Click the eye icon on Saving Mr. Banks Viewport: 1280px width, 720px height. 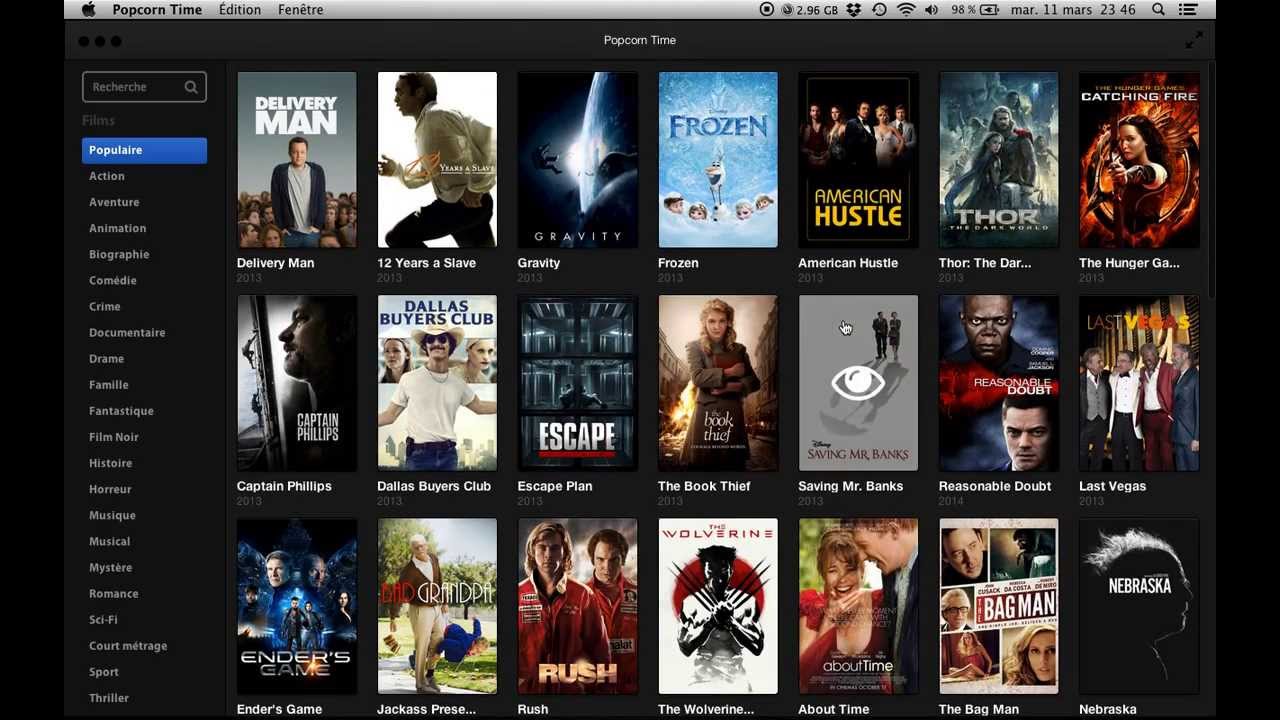pyautogui.click(x=858, y=383)
